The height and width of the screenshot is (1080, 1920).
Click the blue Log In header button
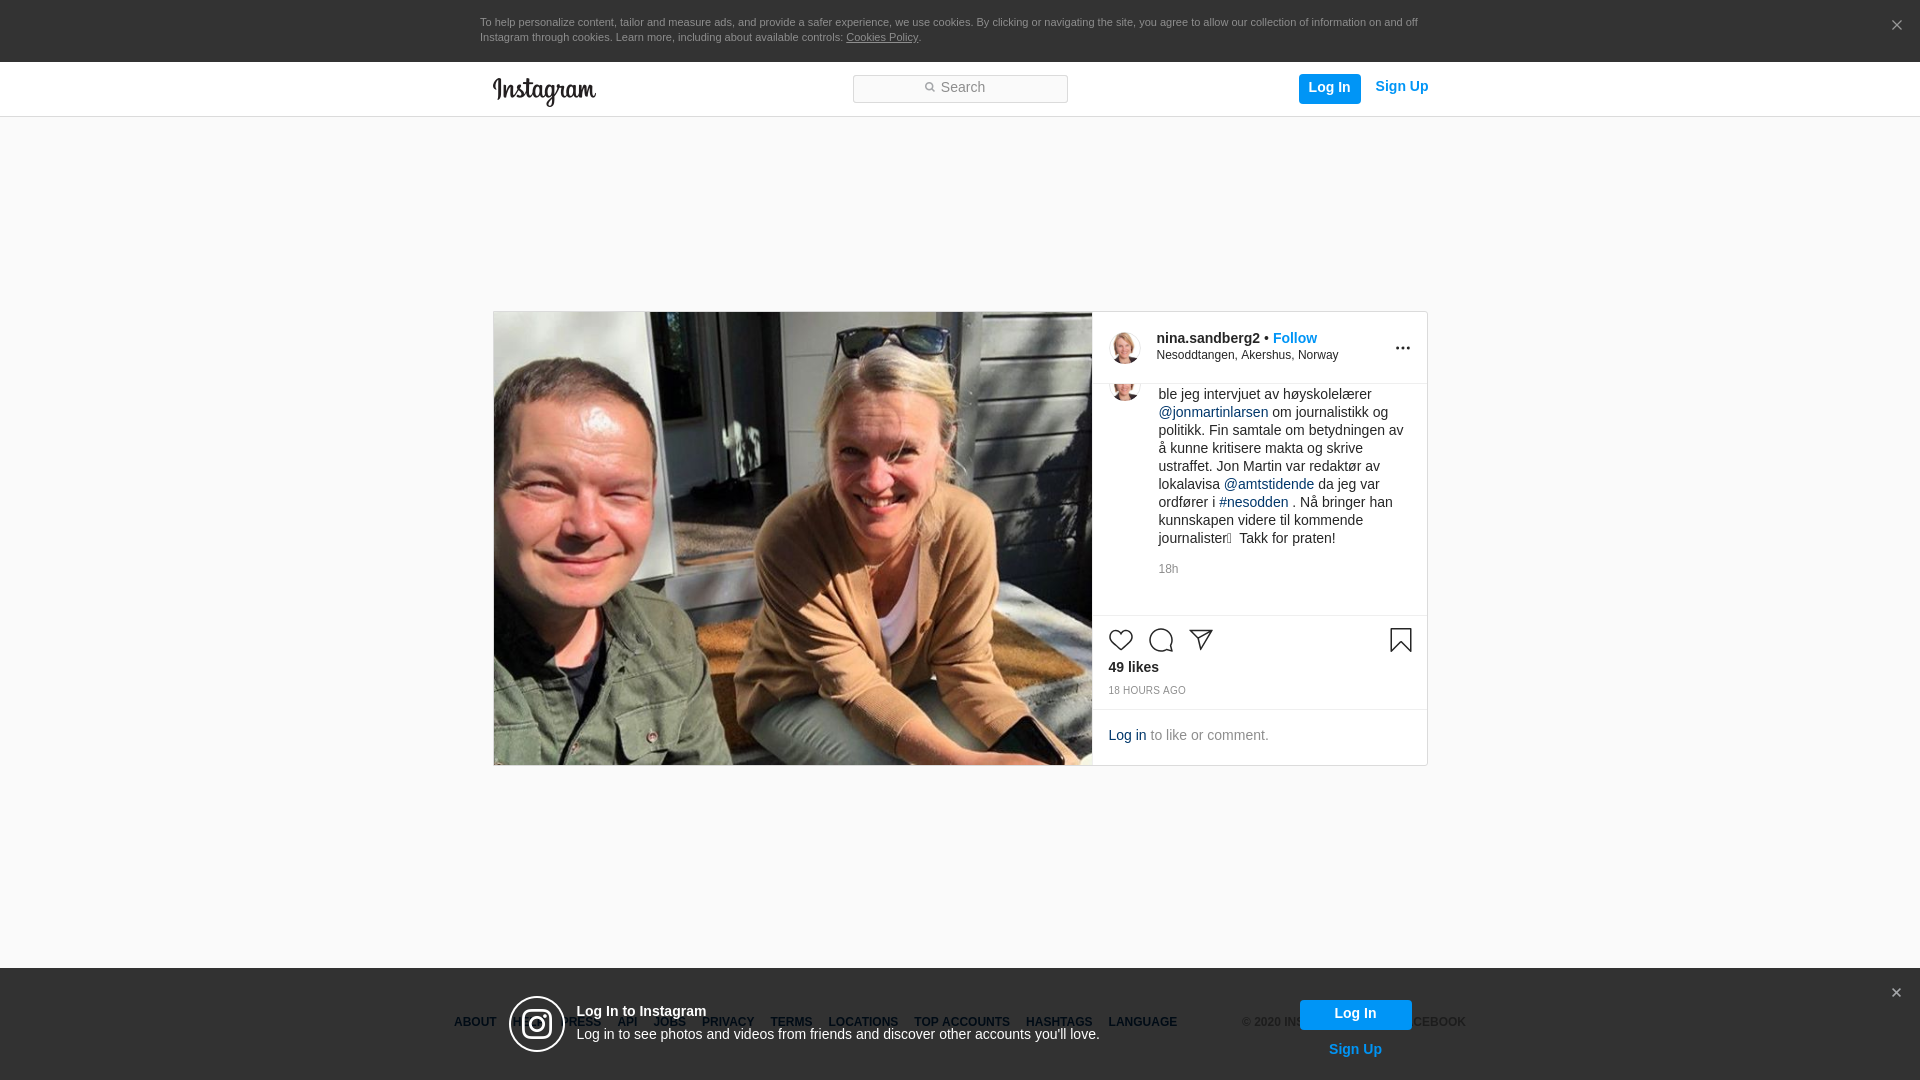click(1329, 88)
